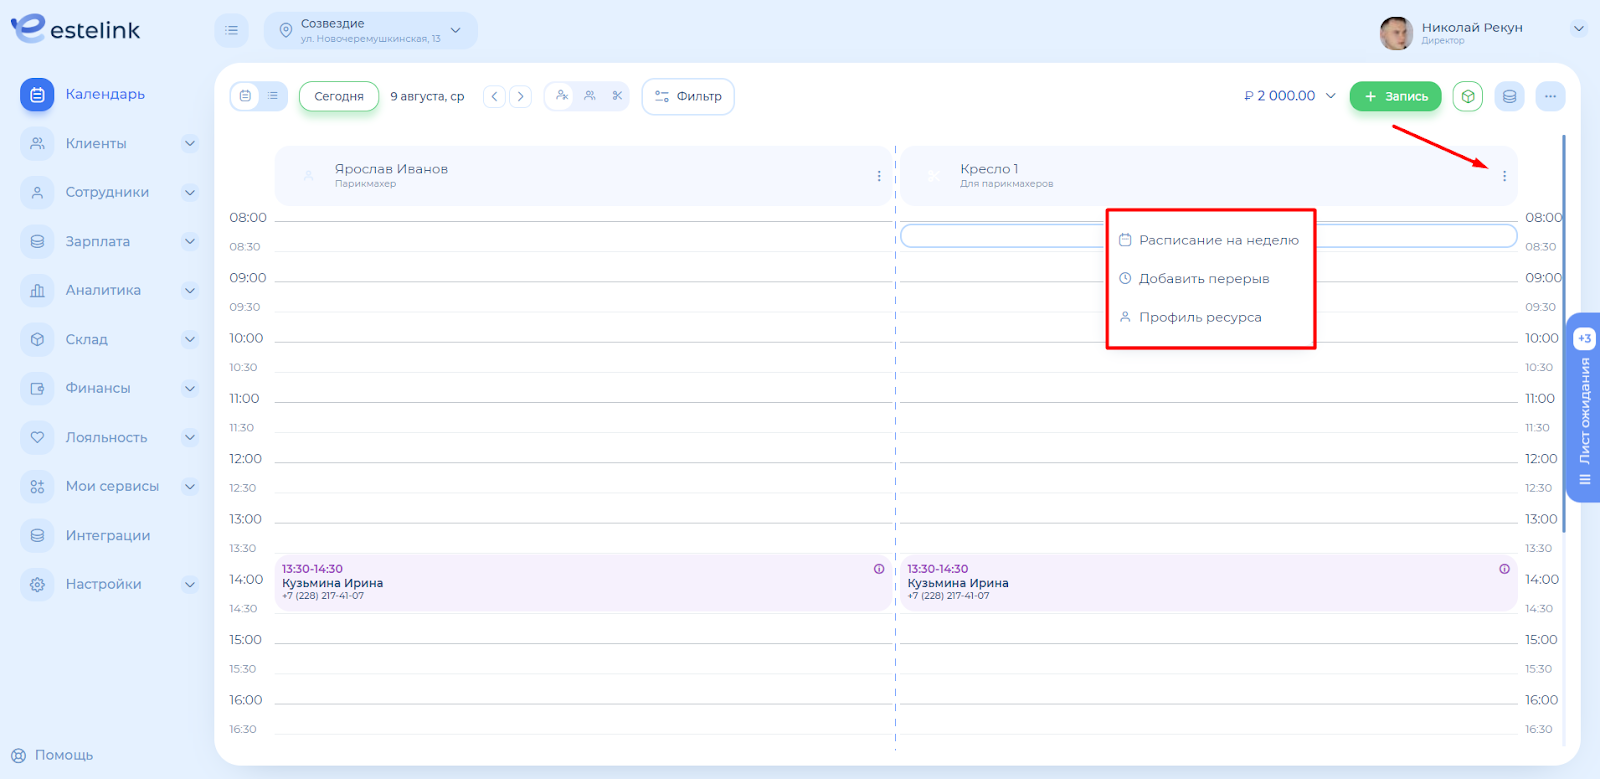
Task: Expand the ₽ 2 000.00 balance dropdown
Action: coord(1330,96)
